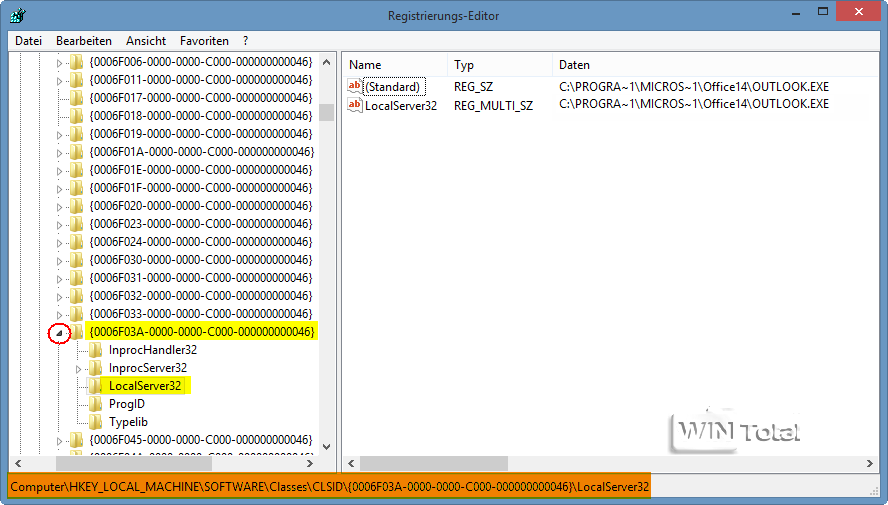Select the InprocHandler32 subkey
The height and width of the screenshot is (505, 888).
point(153,350)
